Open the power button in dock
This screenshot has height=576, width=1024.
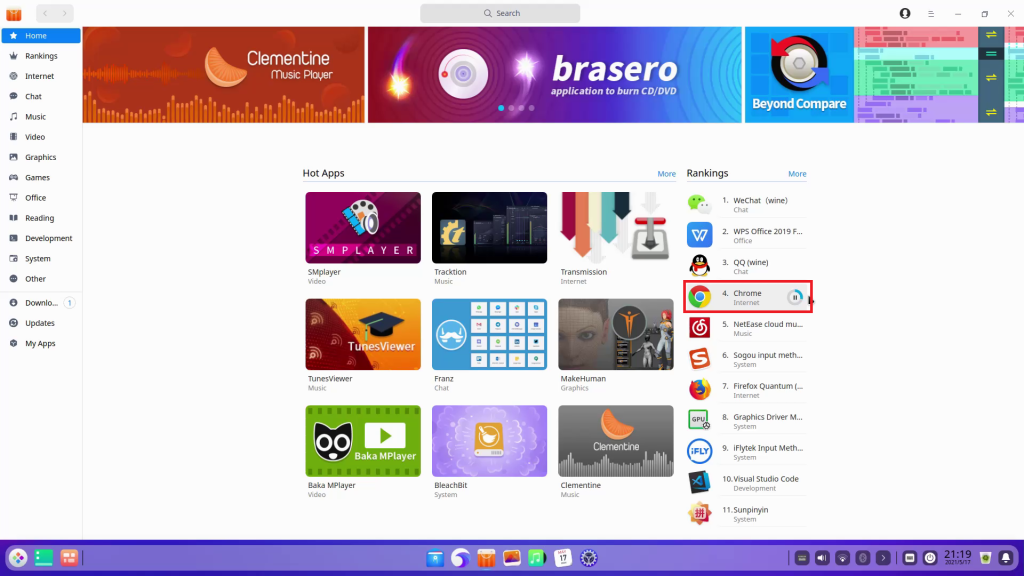click(x=930, y=558)
